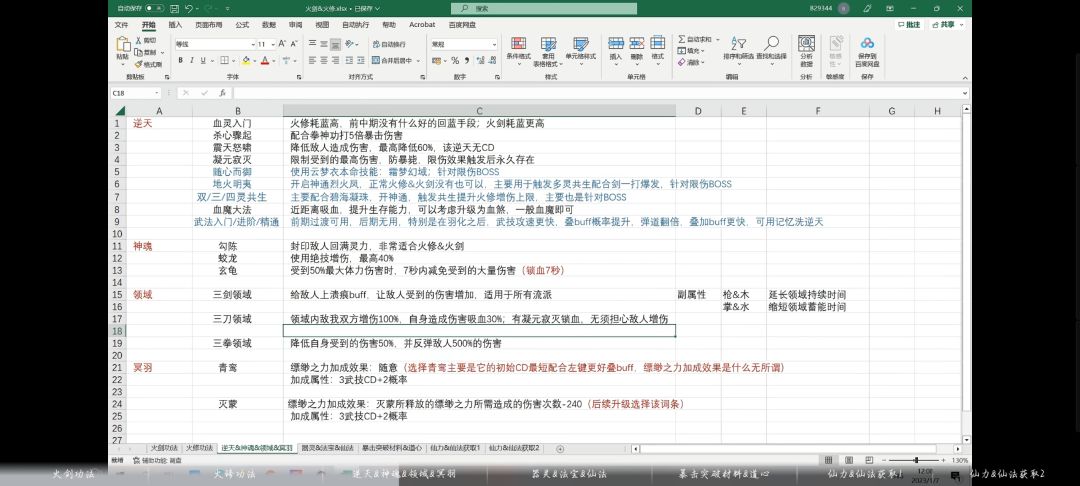Switch to the Insert (插入) ribbon tab
This screenshot has height=486, width=1080.
coord(176,25)
